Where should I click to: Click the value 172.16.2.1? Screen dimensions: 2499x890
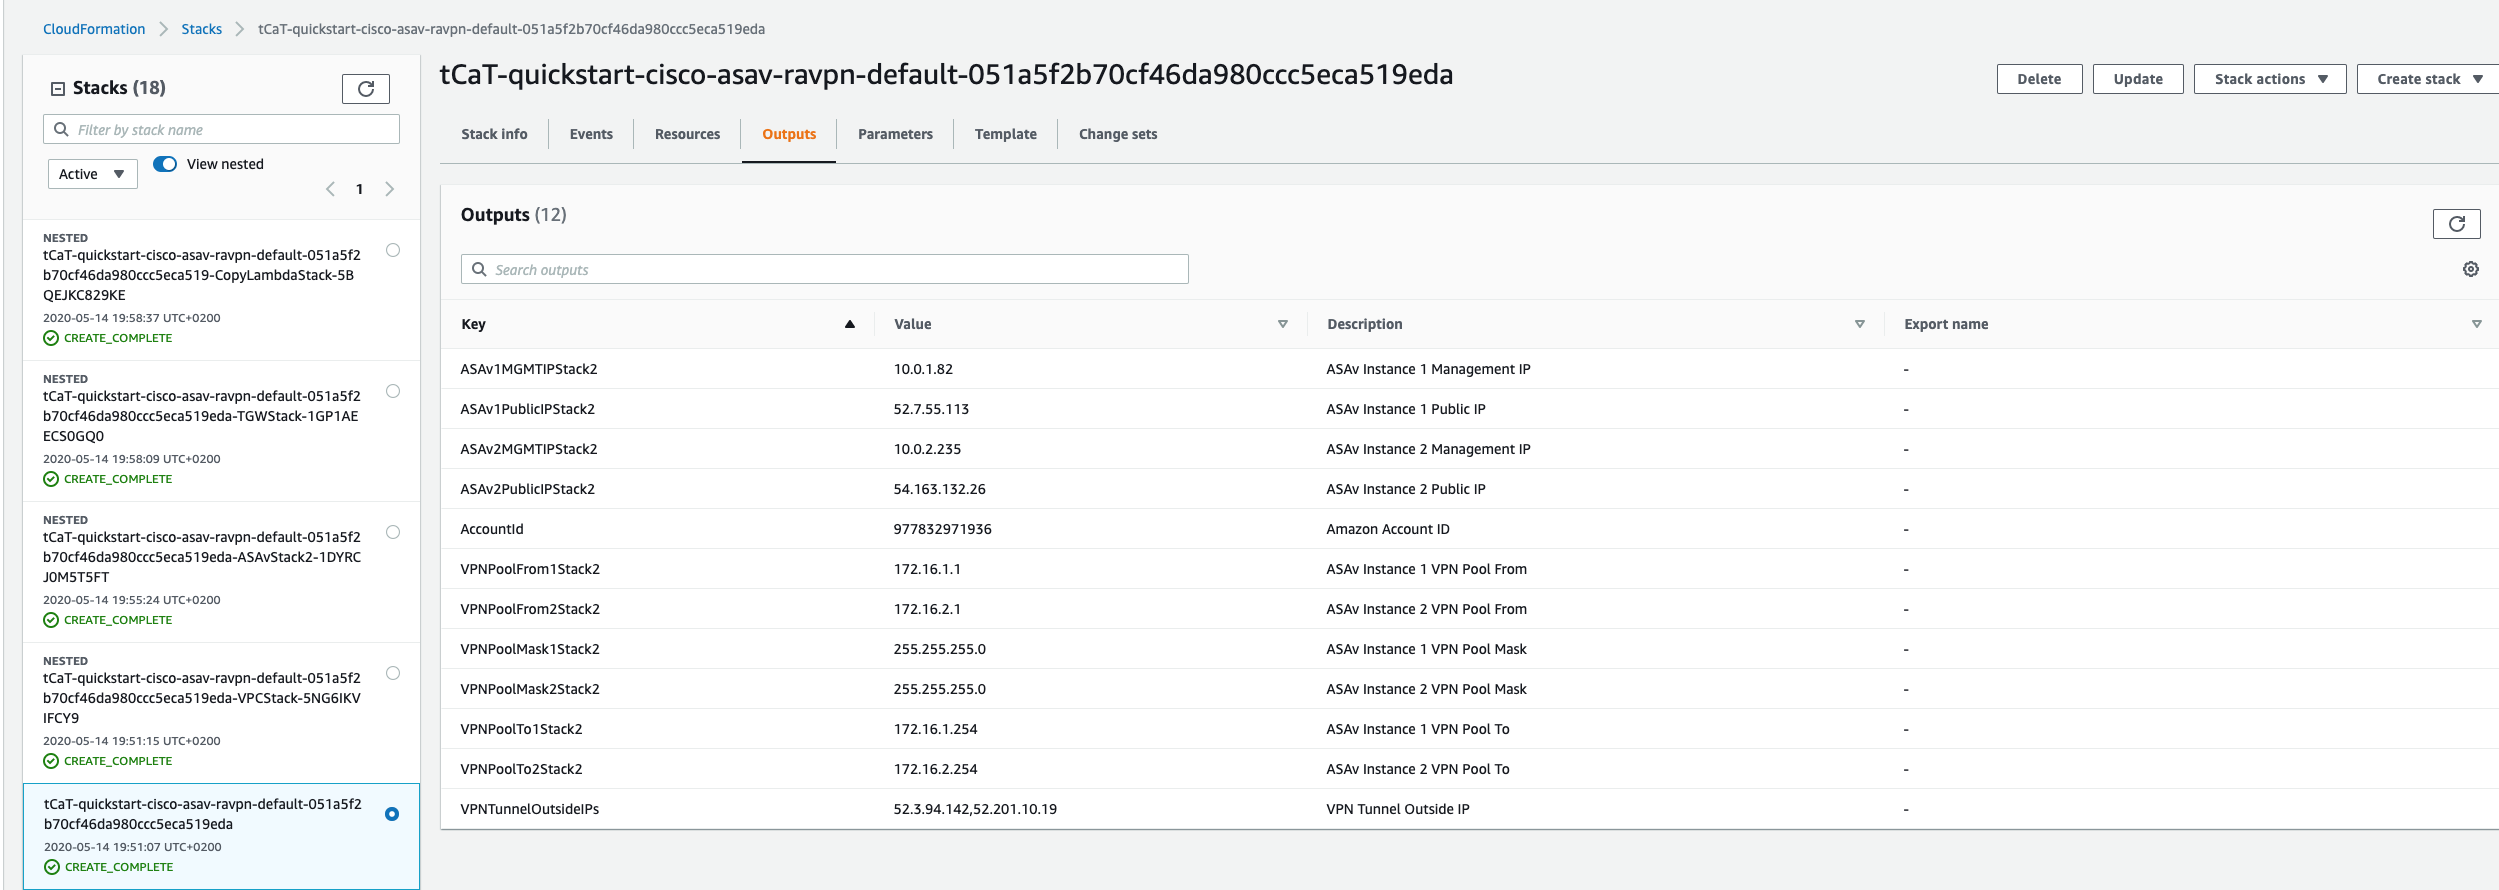(926, 609)
